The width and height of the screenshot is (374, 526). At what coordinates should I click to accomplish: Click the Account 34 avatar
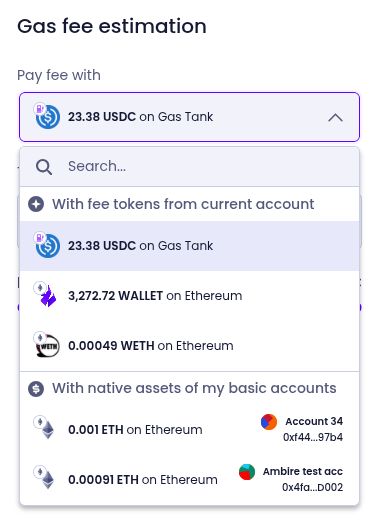coord(269,422)
